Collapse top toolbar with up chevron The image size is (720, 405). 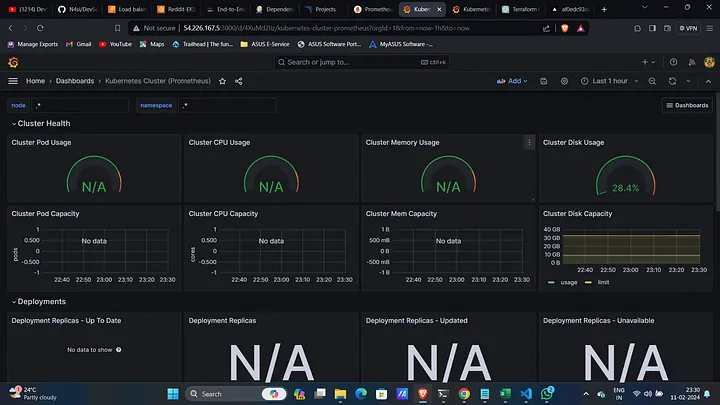(708, 81)
